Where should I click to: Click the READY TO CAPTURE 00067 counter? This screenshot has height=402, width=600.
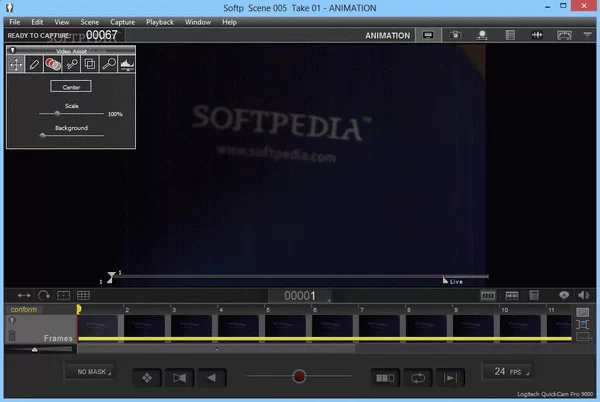coord(63,35)
